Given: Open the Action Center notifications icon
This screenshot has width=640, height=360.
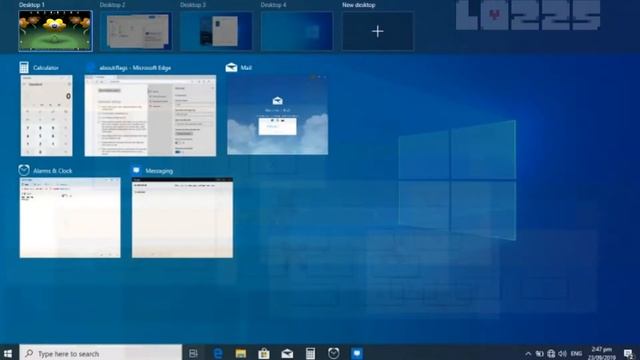Looking at the screenshot, I should 629,353.
